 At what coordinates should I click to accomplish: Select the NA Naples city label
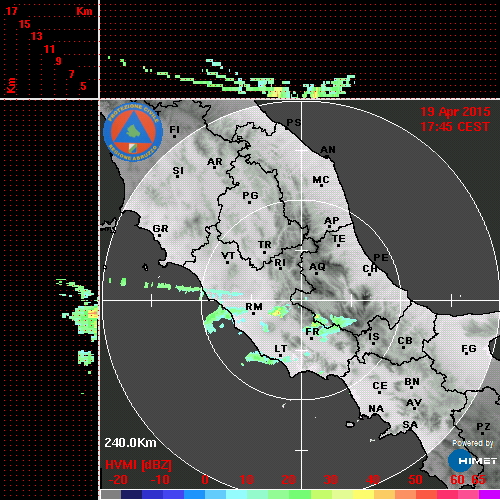tap(376, 409)
